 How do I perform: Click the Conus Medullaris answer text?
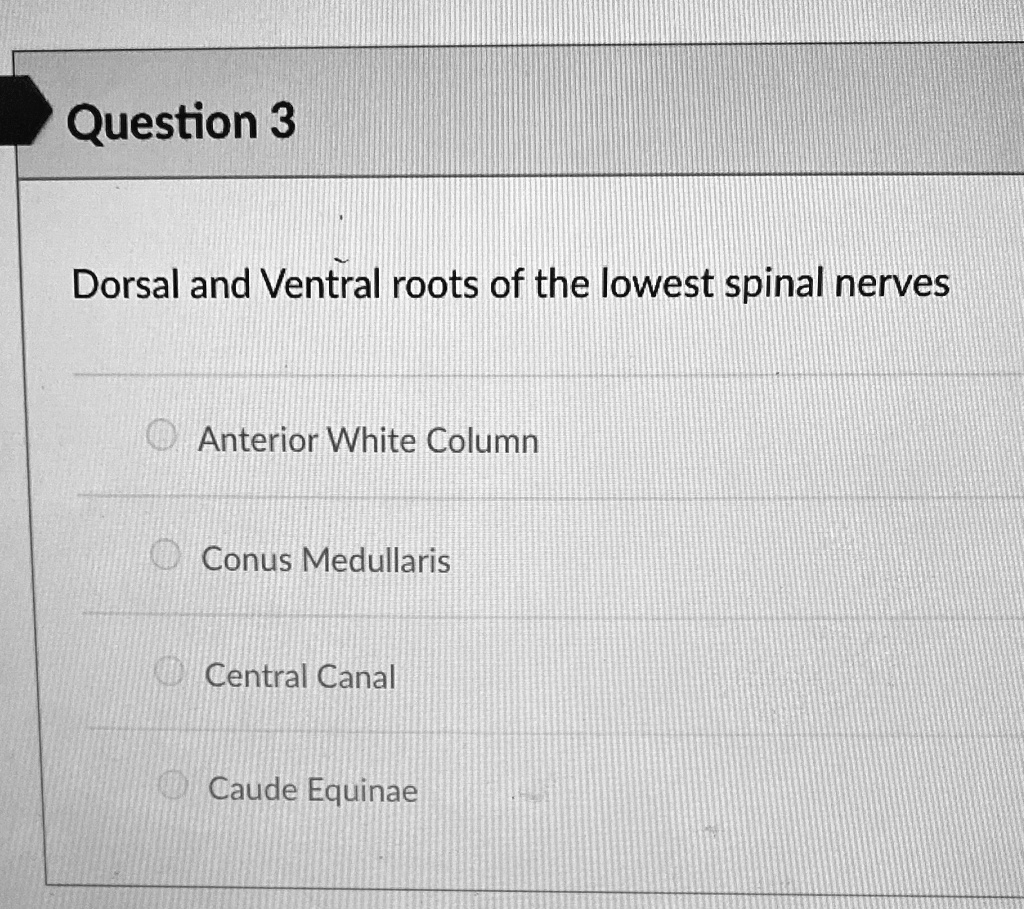[325, 560]
